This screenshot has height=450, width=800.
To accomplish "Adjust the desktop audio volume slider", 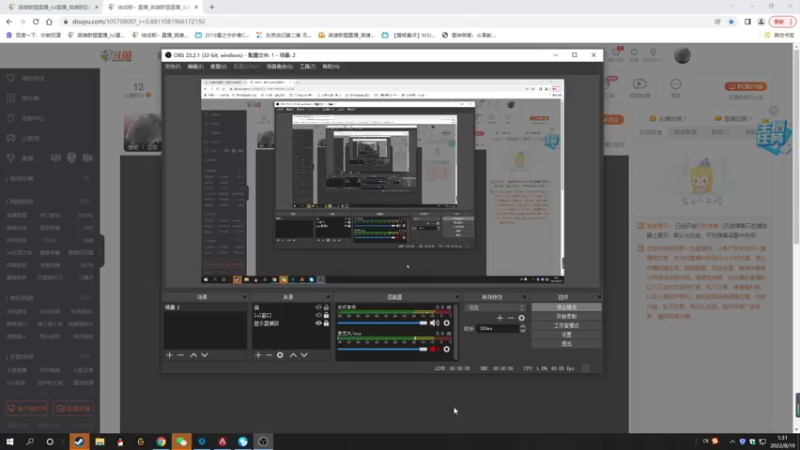I will point(382,323).
